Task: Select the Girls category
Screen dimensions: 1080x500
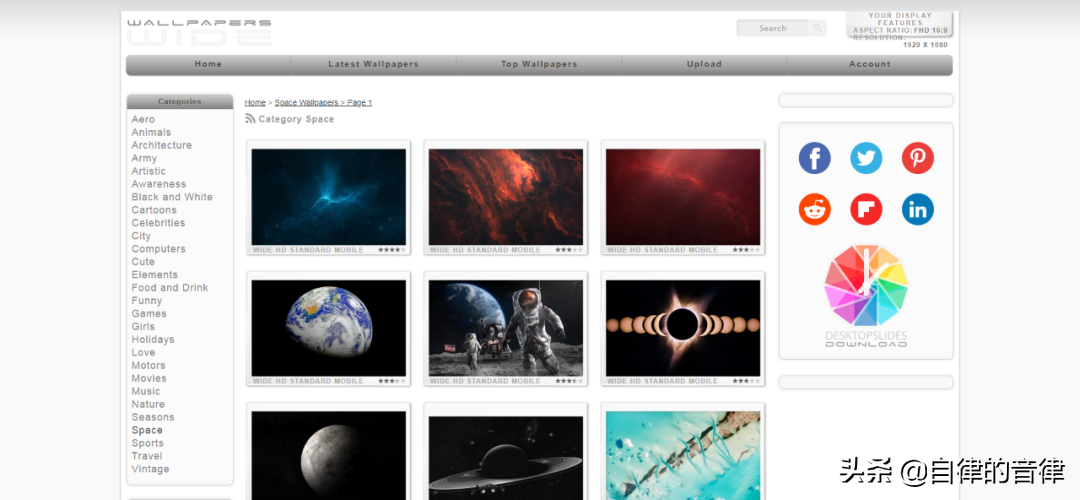Action: 143,326
